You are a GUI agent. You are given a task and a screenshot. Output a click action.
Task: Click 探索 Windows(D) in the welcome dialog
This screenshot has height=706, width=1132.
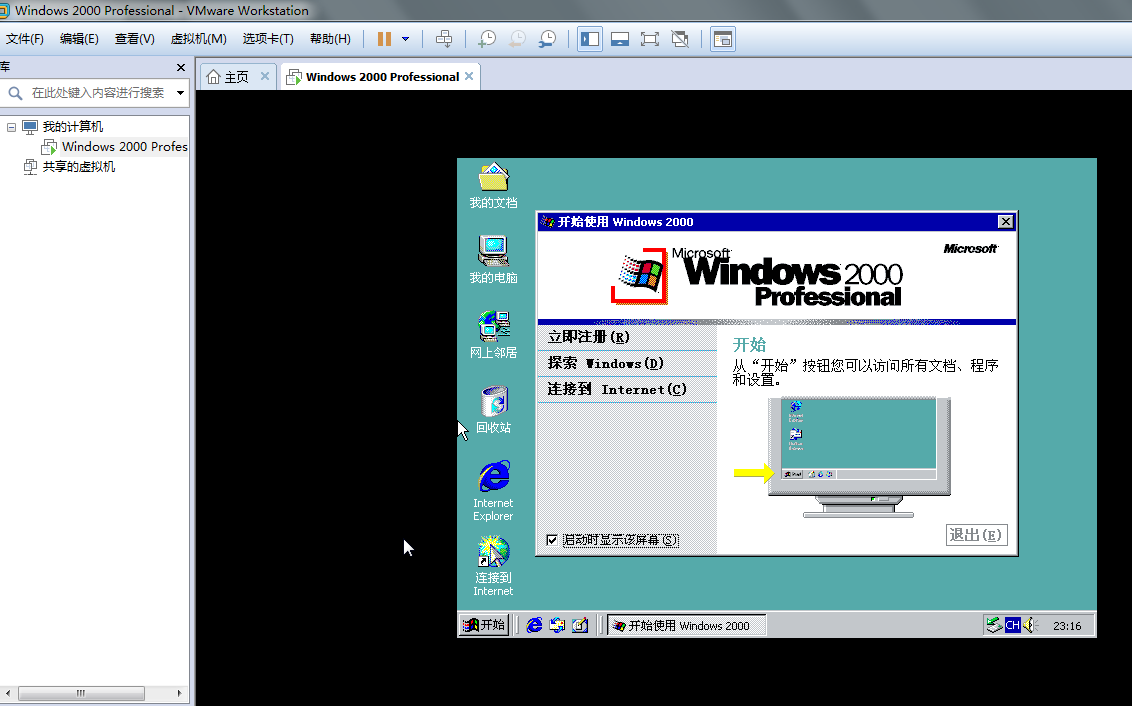[x=627, y=363]
